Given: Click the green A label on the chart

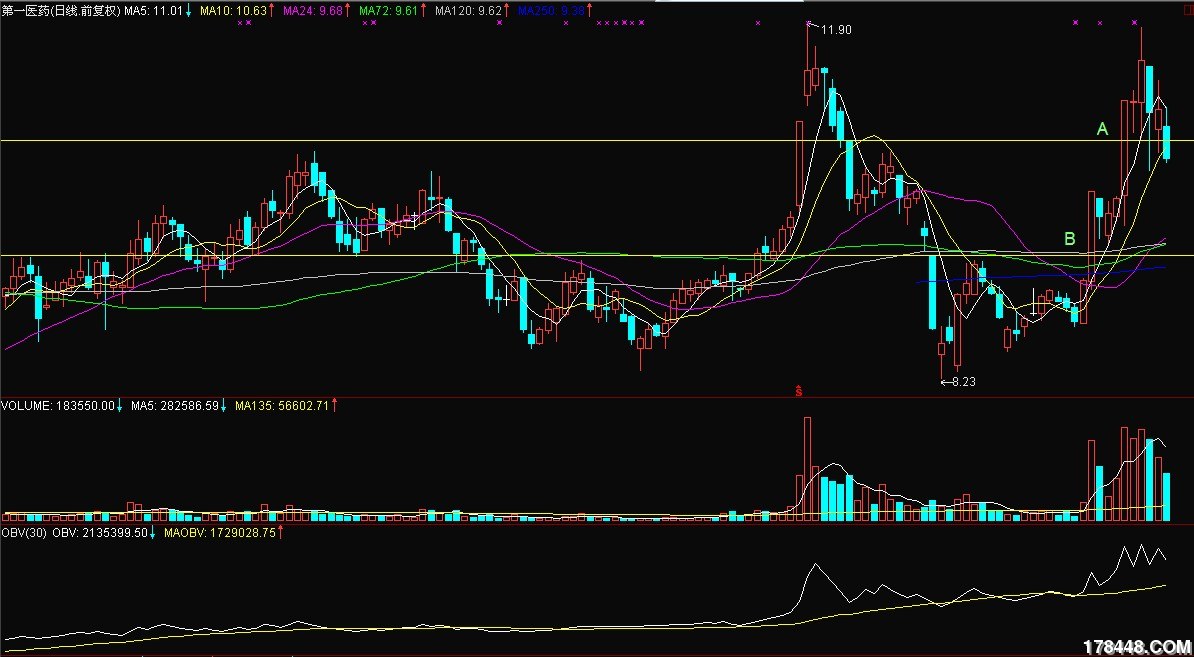Looking at the screenshot, I should click(x=1102, y=129).
